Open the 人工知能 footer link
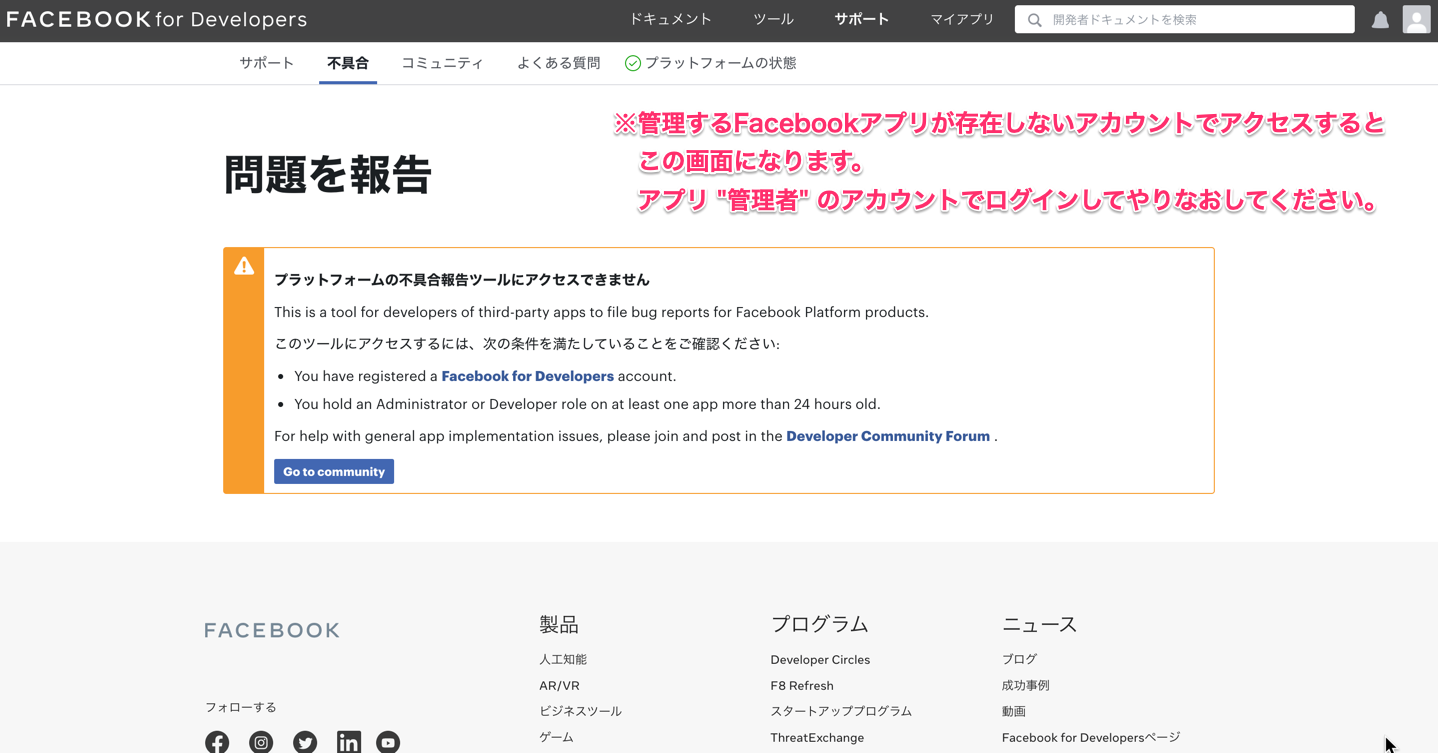Viewport: 1438px width, 753px height. (563, 659)
